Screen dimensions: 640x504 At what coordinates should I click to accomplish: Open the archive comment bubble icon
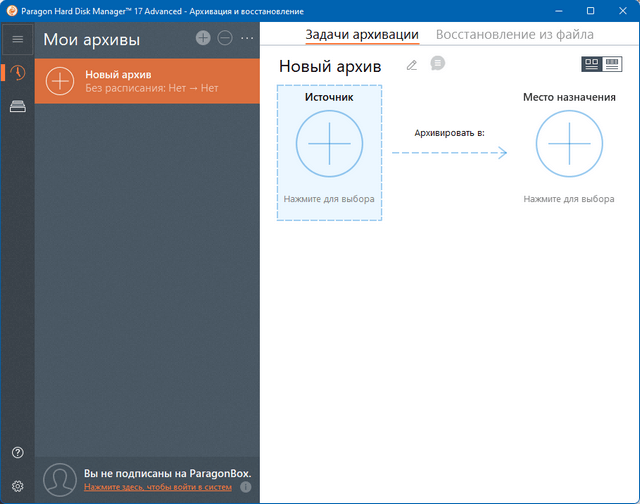click(x=437, y=64)
